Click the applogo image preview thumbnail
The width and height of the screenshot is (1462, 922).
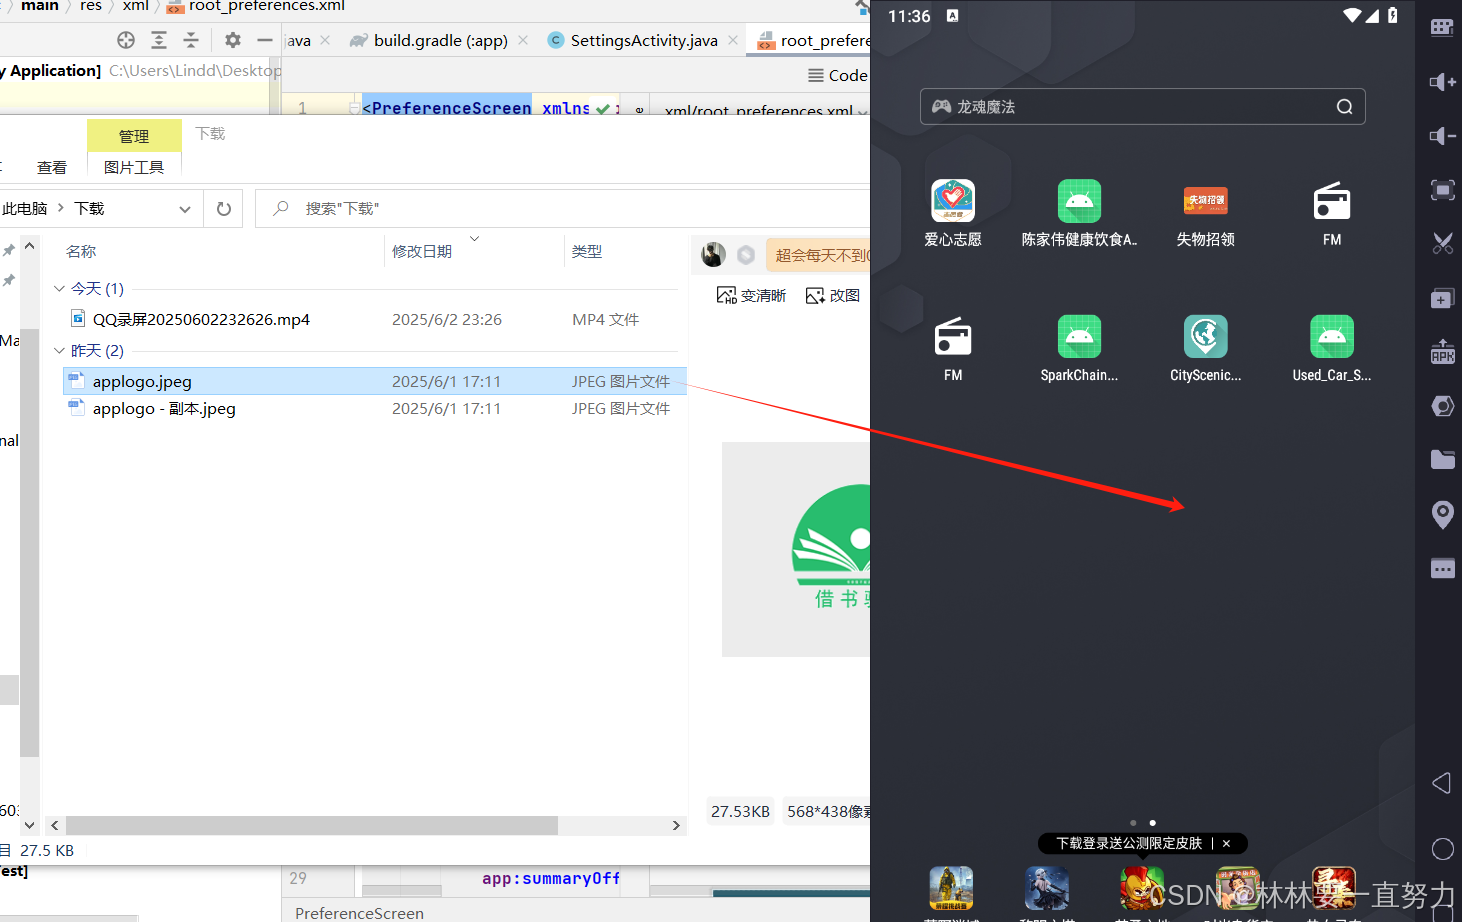tap(796, 549)
